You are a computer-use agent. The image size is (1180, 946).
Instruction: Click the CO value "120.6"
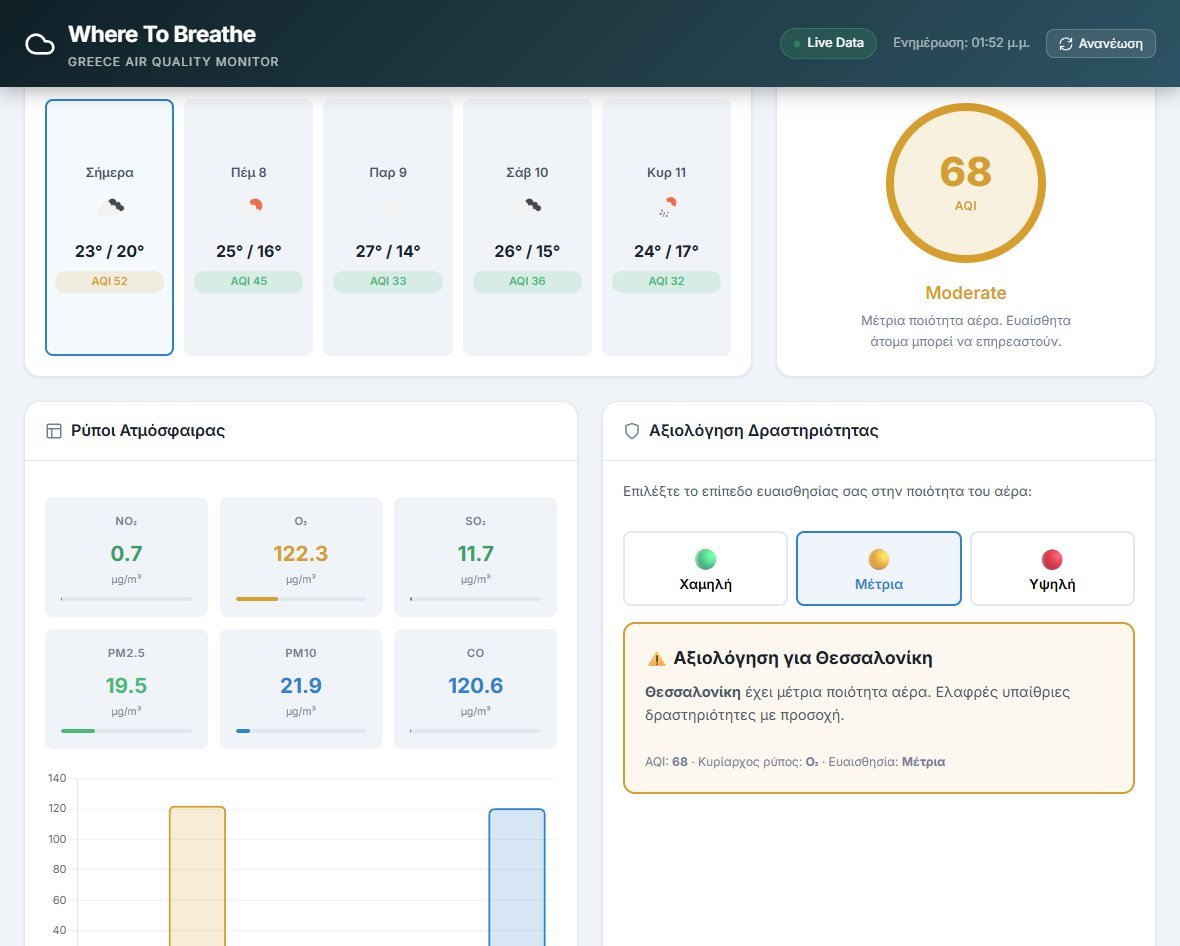click(x=476, y=686)
